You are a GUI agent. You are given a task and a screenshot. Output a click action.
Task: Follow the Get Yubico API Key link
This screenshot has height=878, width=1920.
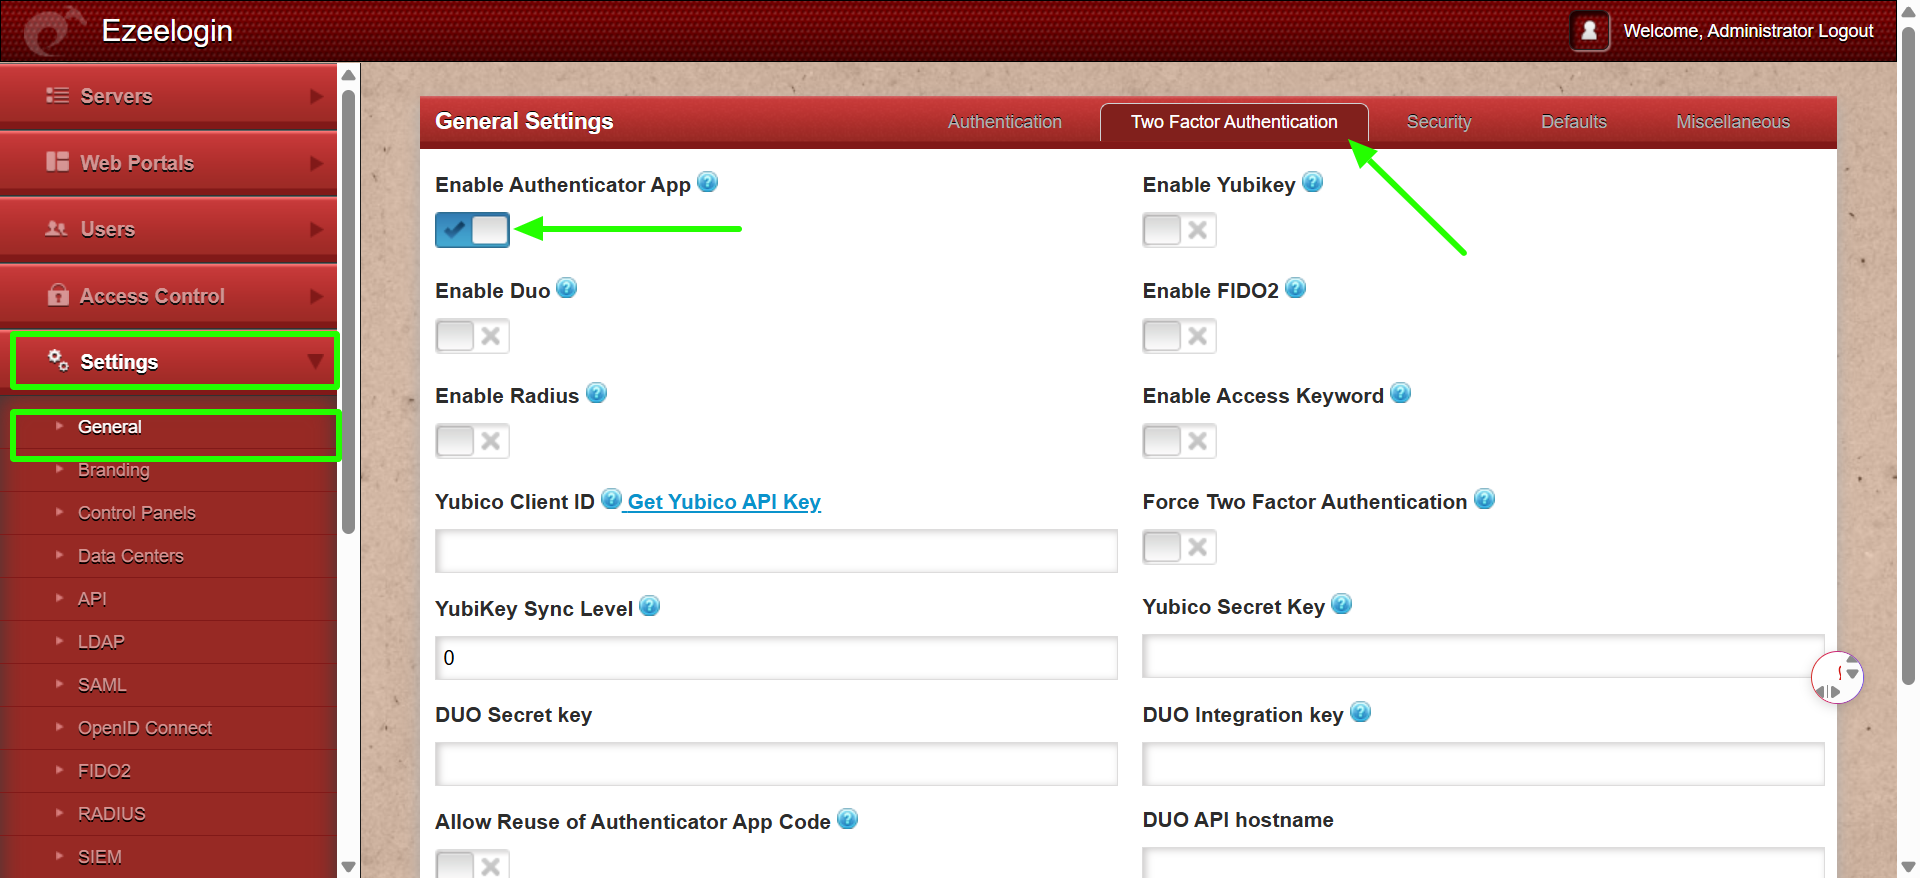click(723, 502)
